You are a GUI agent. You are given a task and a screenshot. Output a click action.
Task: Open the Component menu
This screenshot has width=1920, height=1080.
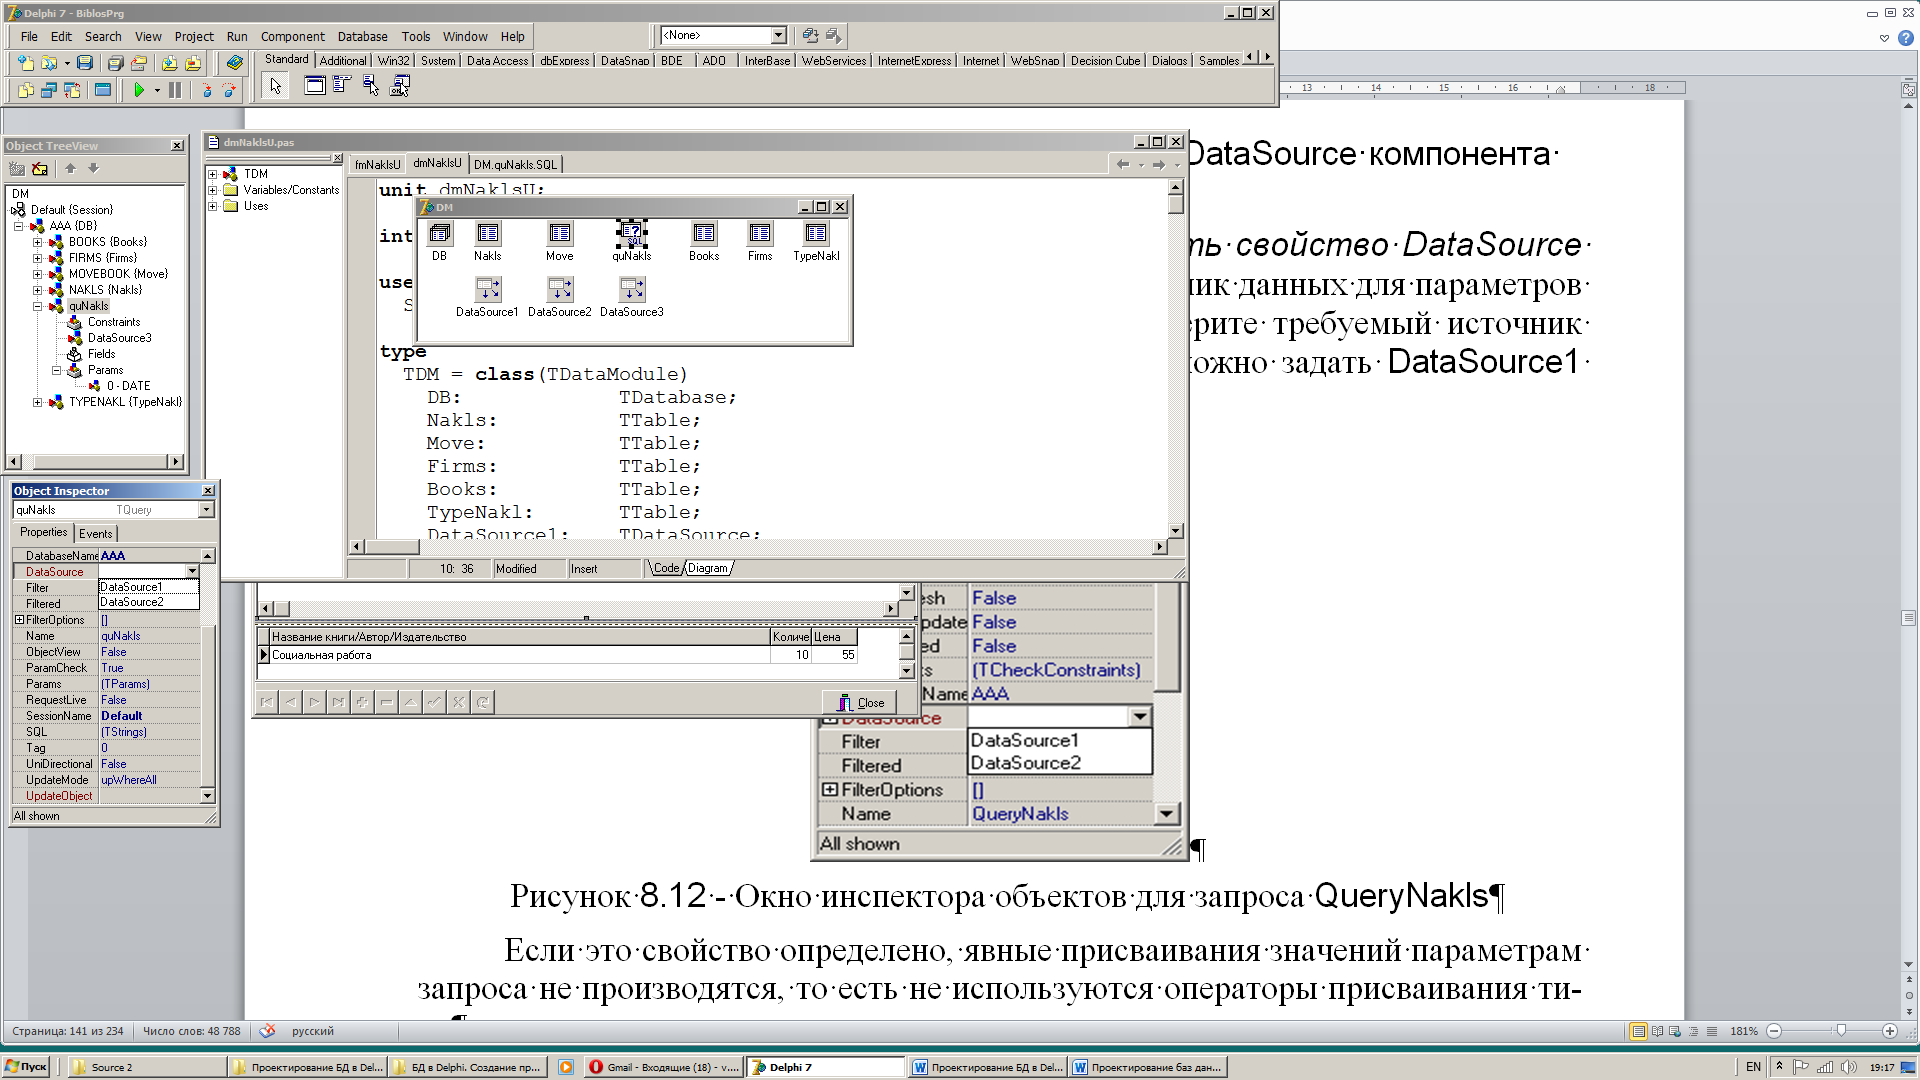click(x=292, y=37)
